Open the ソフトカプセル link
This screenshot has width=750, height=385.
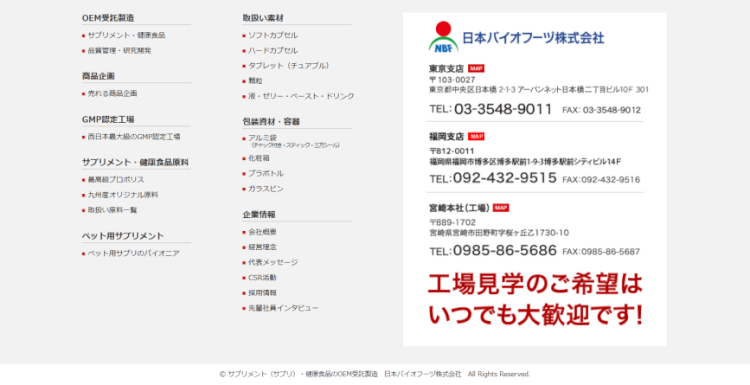(x=273, y=35)
